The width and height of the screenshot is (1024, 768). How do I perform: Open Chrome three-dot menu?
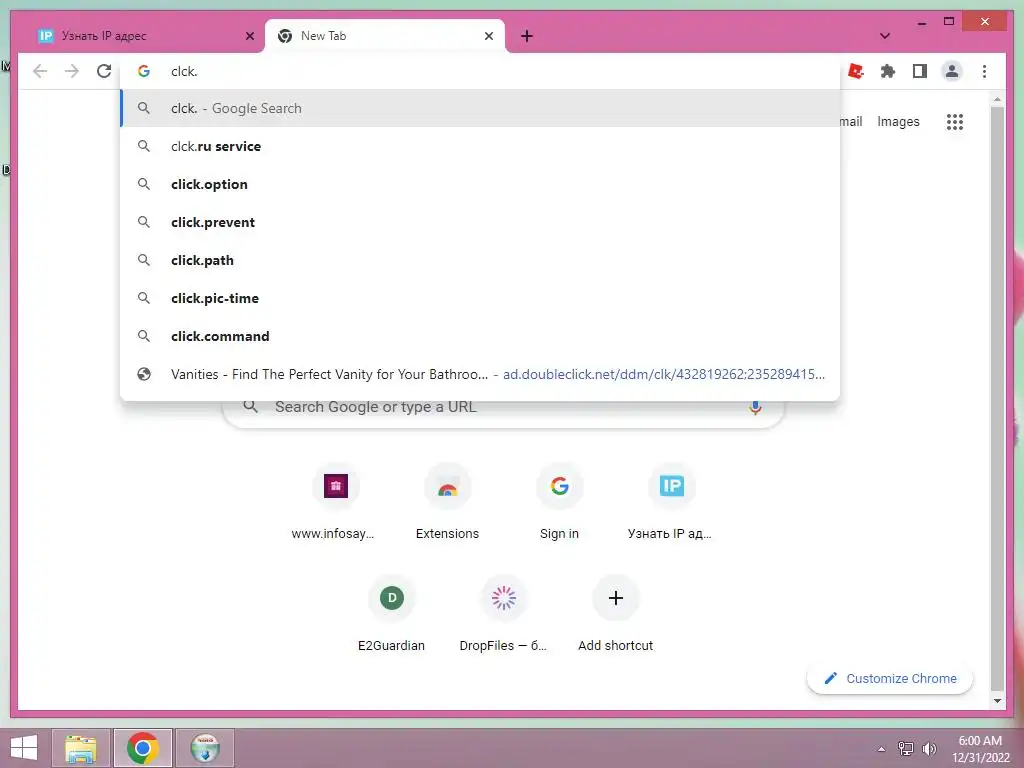point(984,71)
